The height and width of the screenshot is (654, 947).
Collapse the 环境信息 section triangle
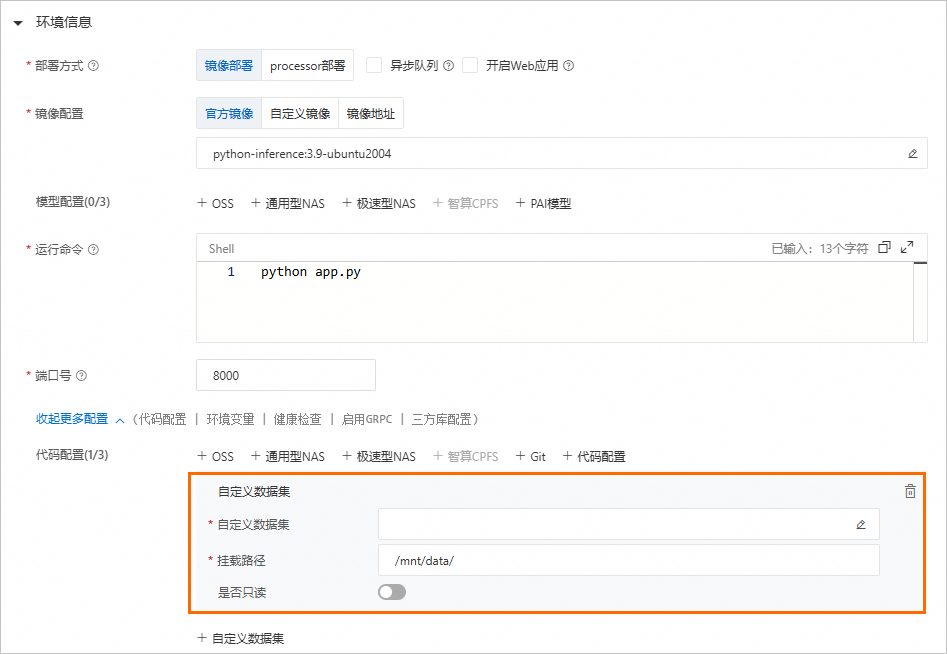click(18, 23)
